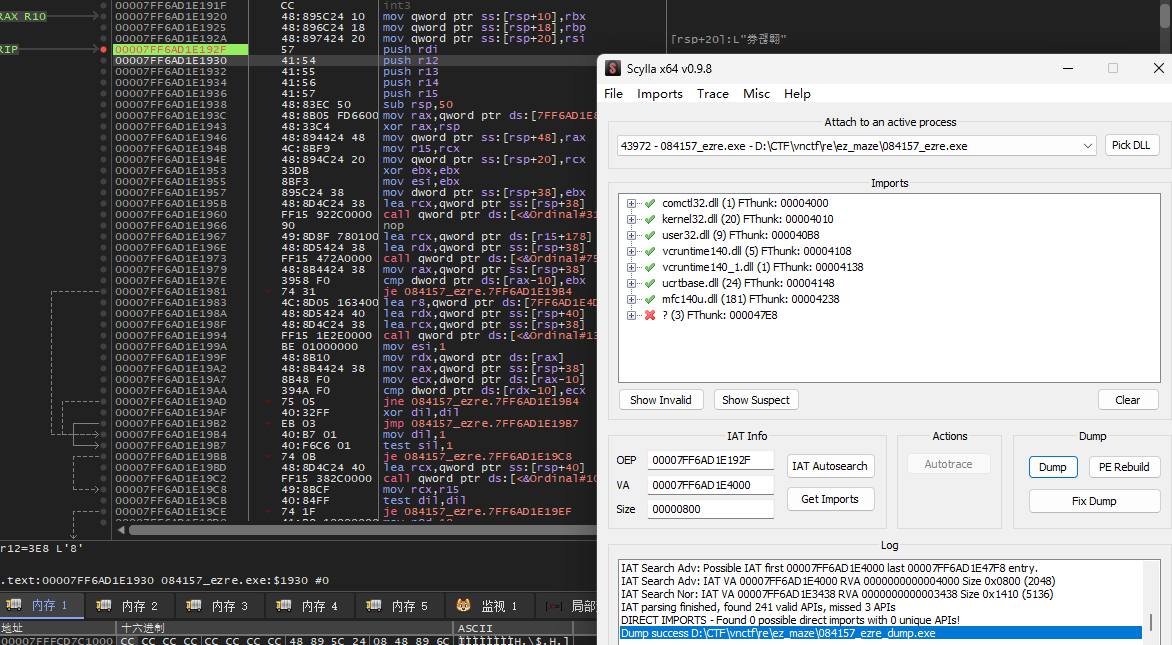This screenshot has width=1172, height=645.
Task: Click the Scylla app icon in title bar
Action: pyautogui.click(x=613, y=68)
